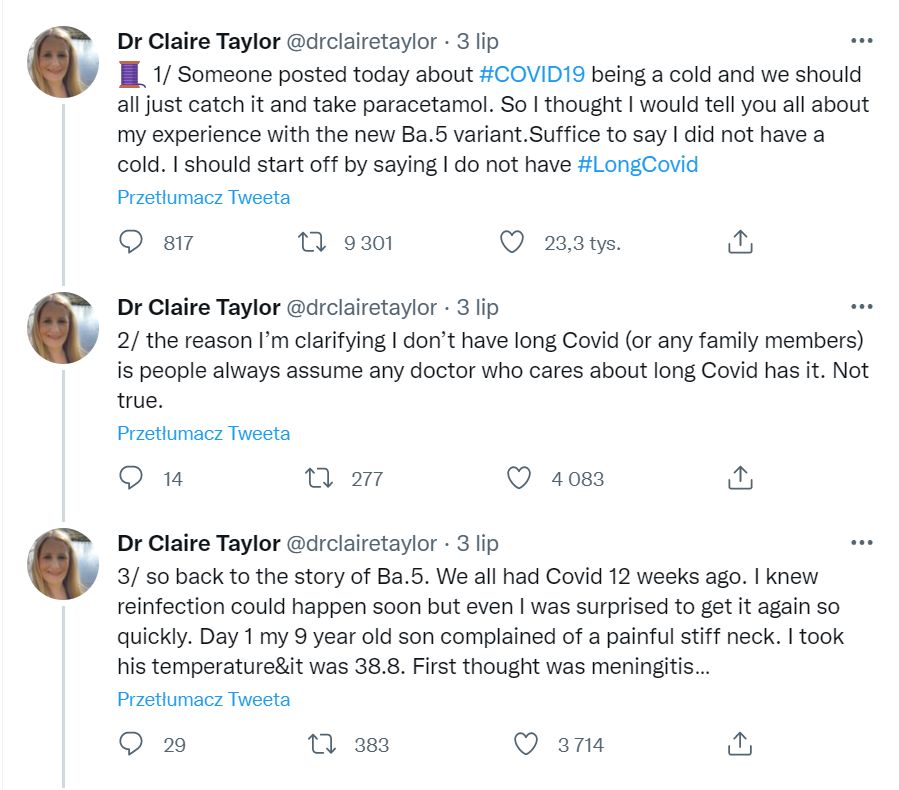Retweet the first tweet with 9 301 retweets

click(313, 242)
